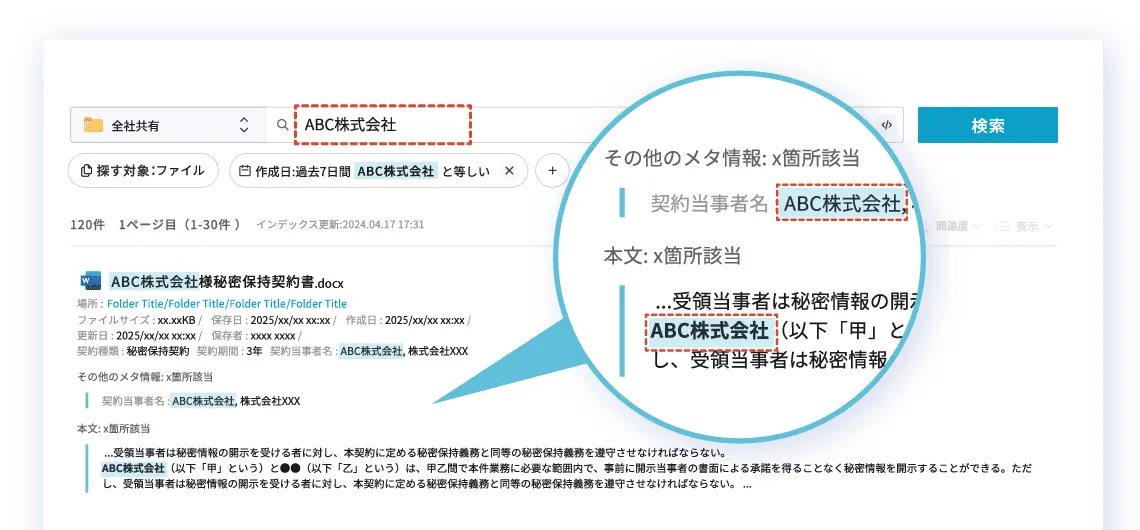Add a new filter with the plus button
Screen dimensions: 1140x530
[x=551, y=171]
